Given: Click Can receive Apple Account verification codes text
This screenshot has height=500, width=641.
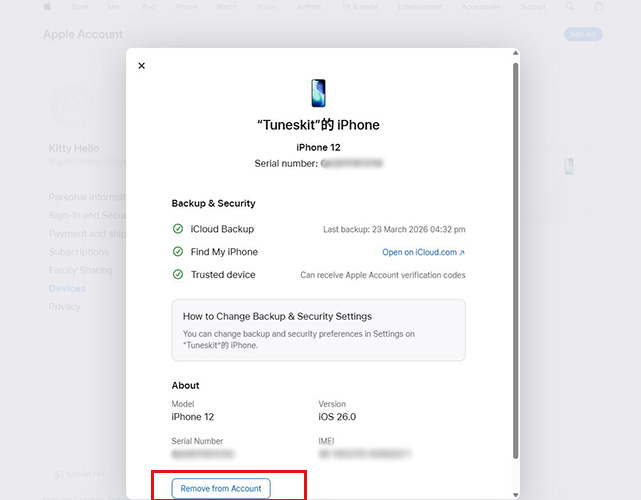Looking at the screenshot, I should click(x=383, y=275).
